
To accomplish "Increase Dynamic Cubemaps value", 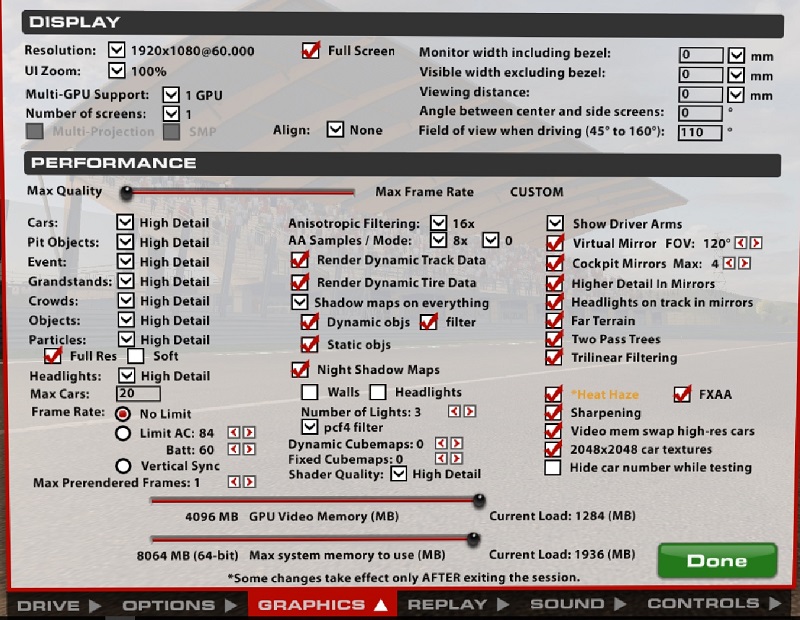I will coord(457,443).
